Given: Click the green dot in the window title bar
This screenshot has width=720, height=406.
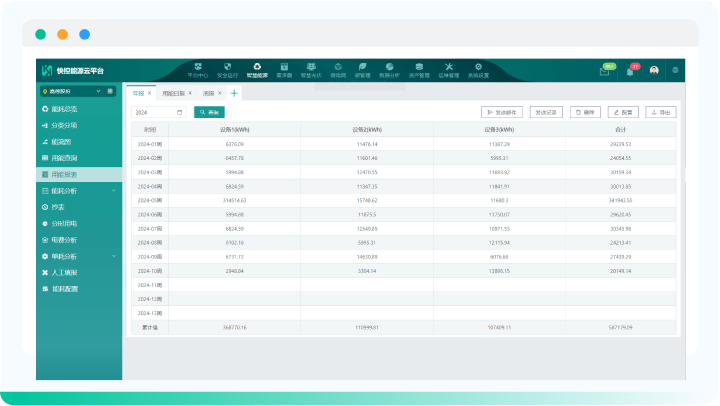Looking at the screenshot, I should (40, 34).
